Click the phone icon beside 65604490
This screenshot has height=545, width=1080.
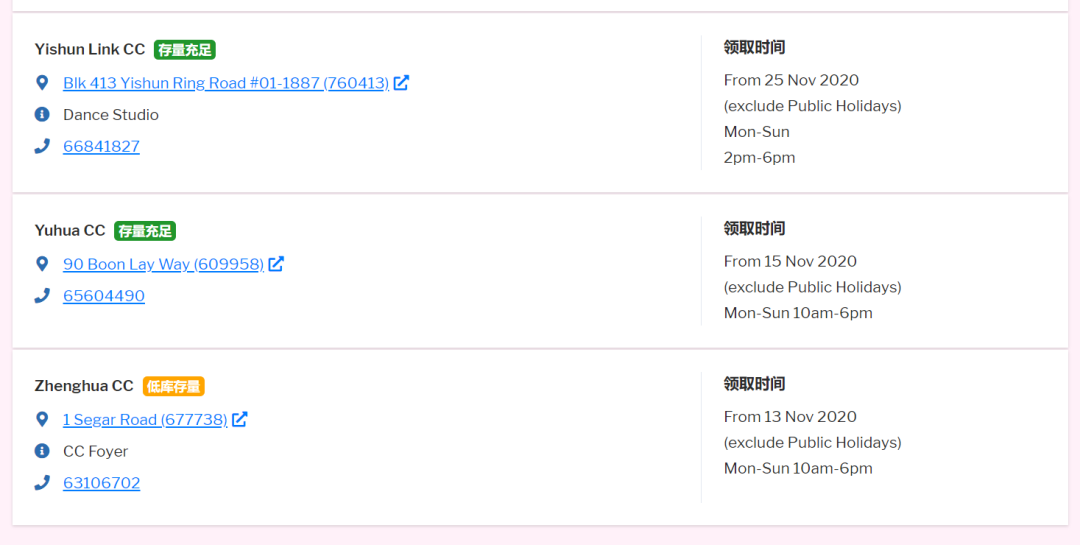42,295
